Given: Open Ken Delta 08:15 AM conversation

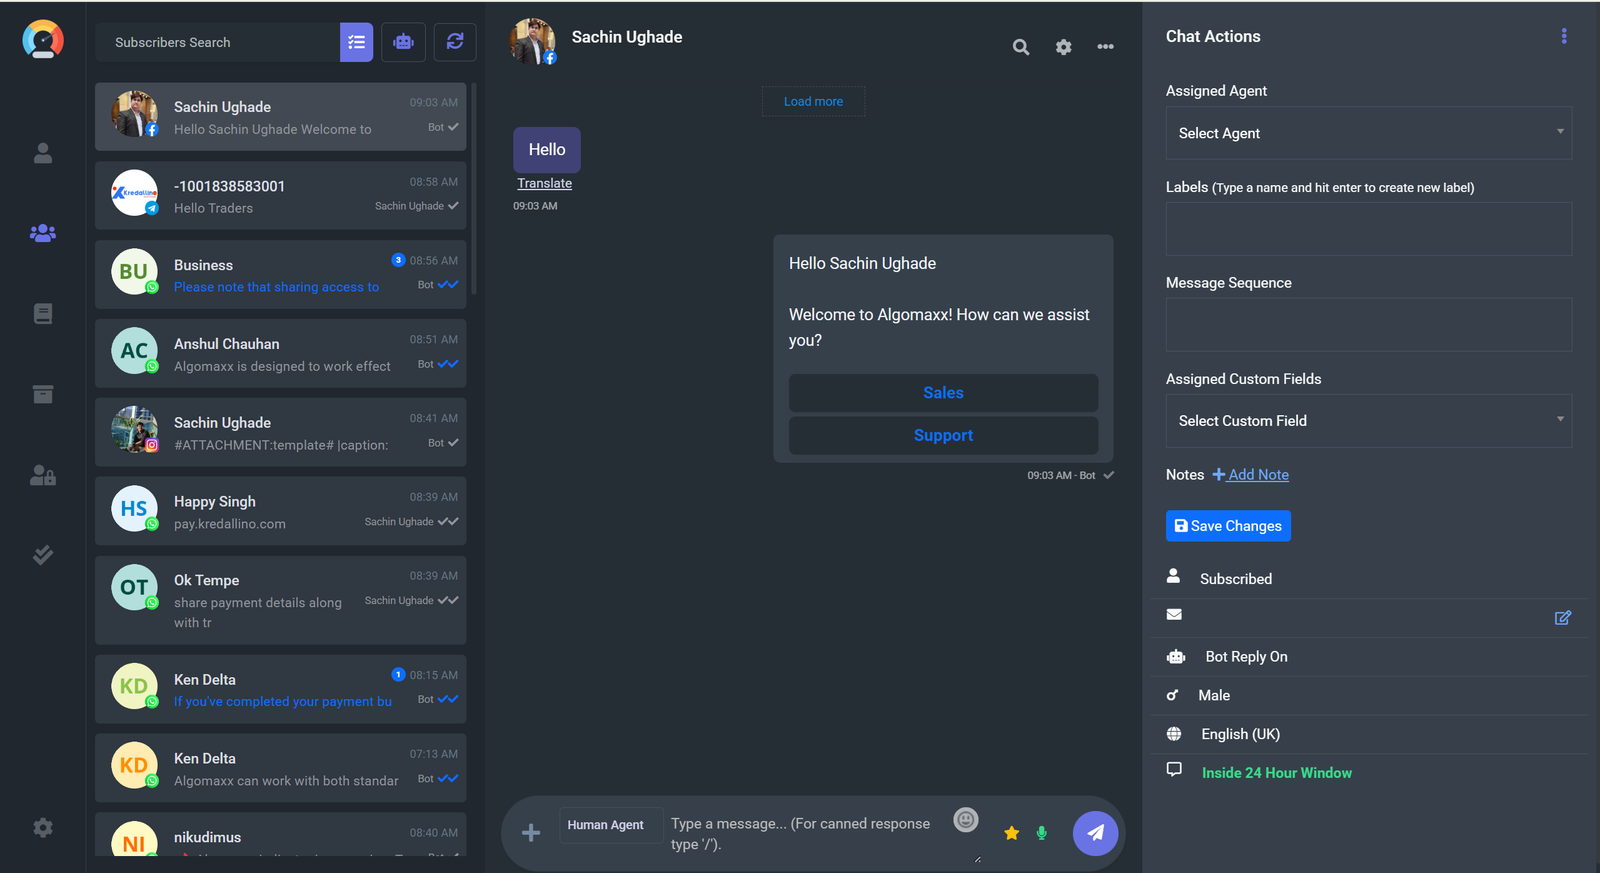Looking at the screenshot, I should [x=281, y=689].
